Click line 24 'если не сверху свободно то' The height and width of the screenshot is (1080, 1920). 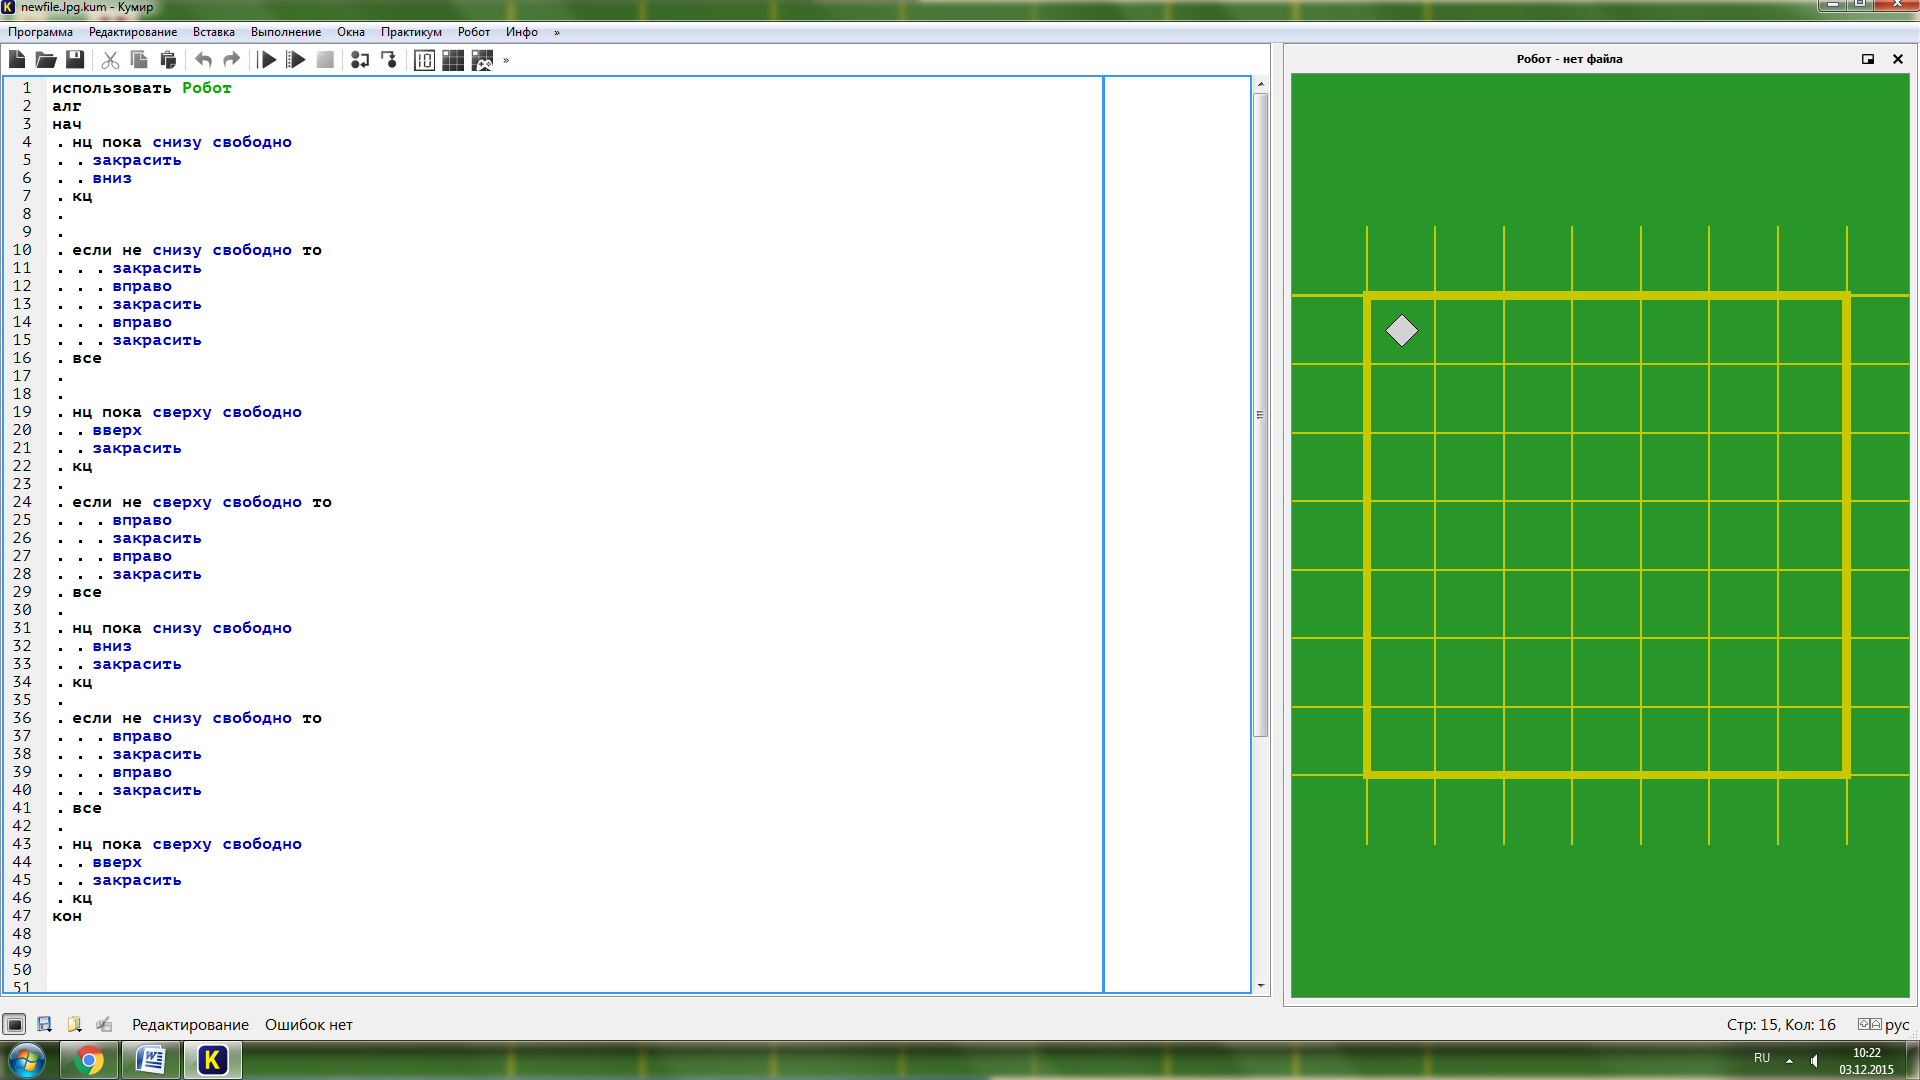pos(202,502)
